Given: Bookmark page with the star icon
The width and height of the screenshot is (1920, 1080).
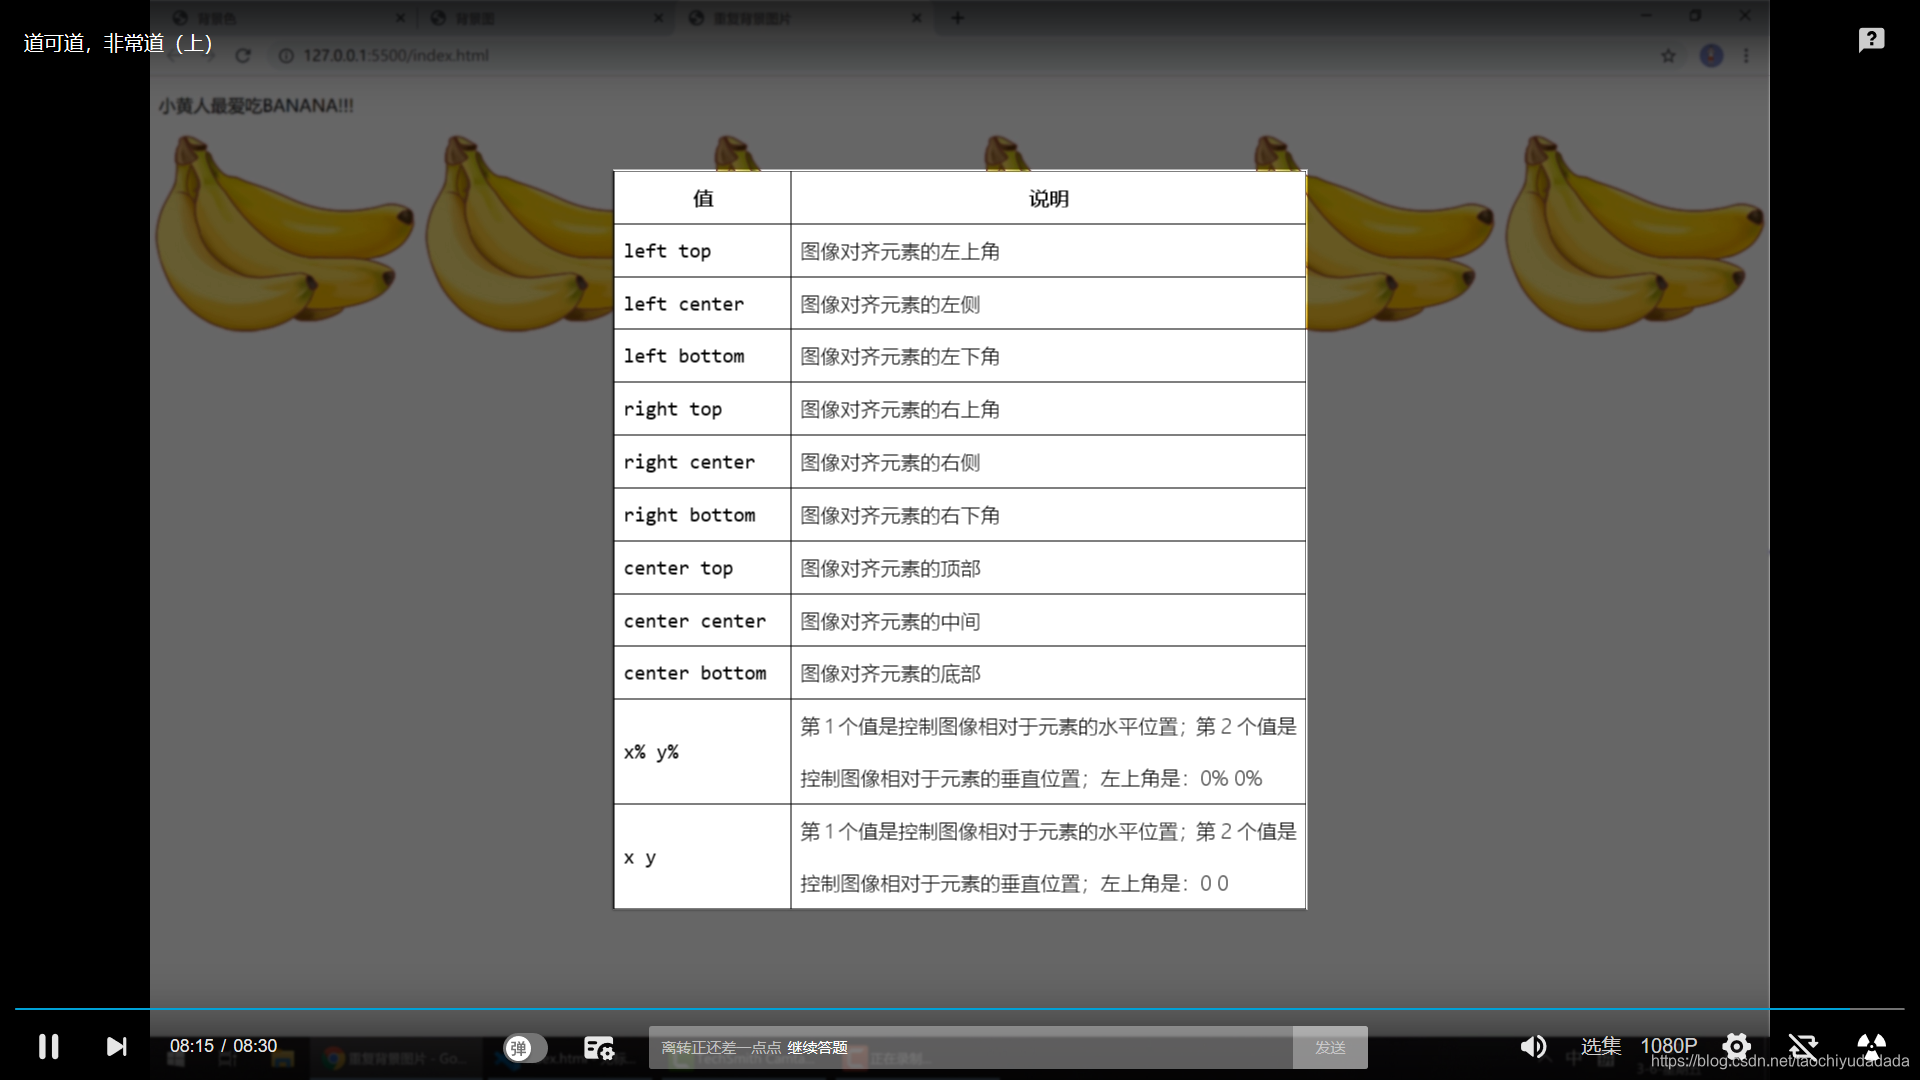Looking at the screenshot, I should pyautogui.click(x=1668, y=56).
